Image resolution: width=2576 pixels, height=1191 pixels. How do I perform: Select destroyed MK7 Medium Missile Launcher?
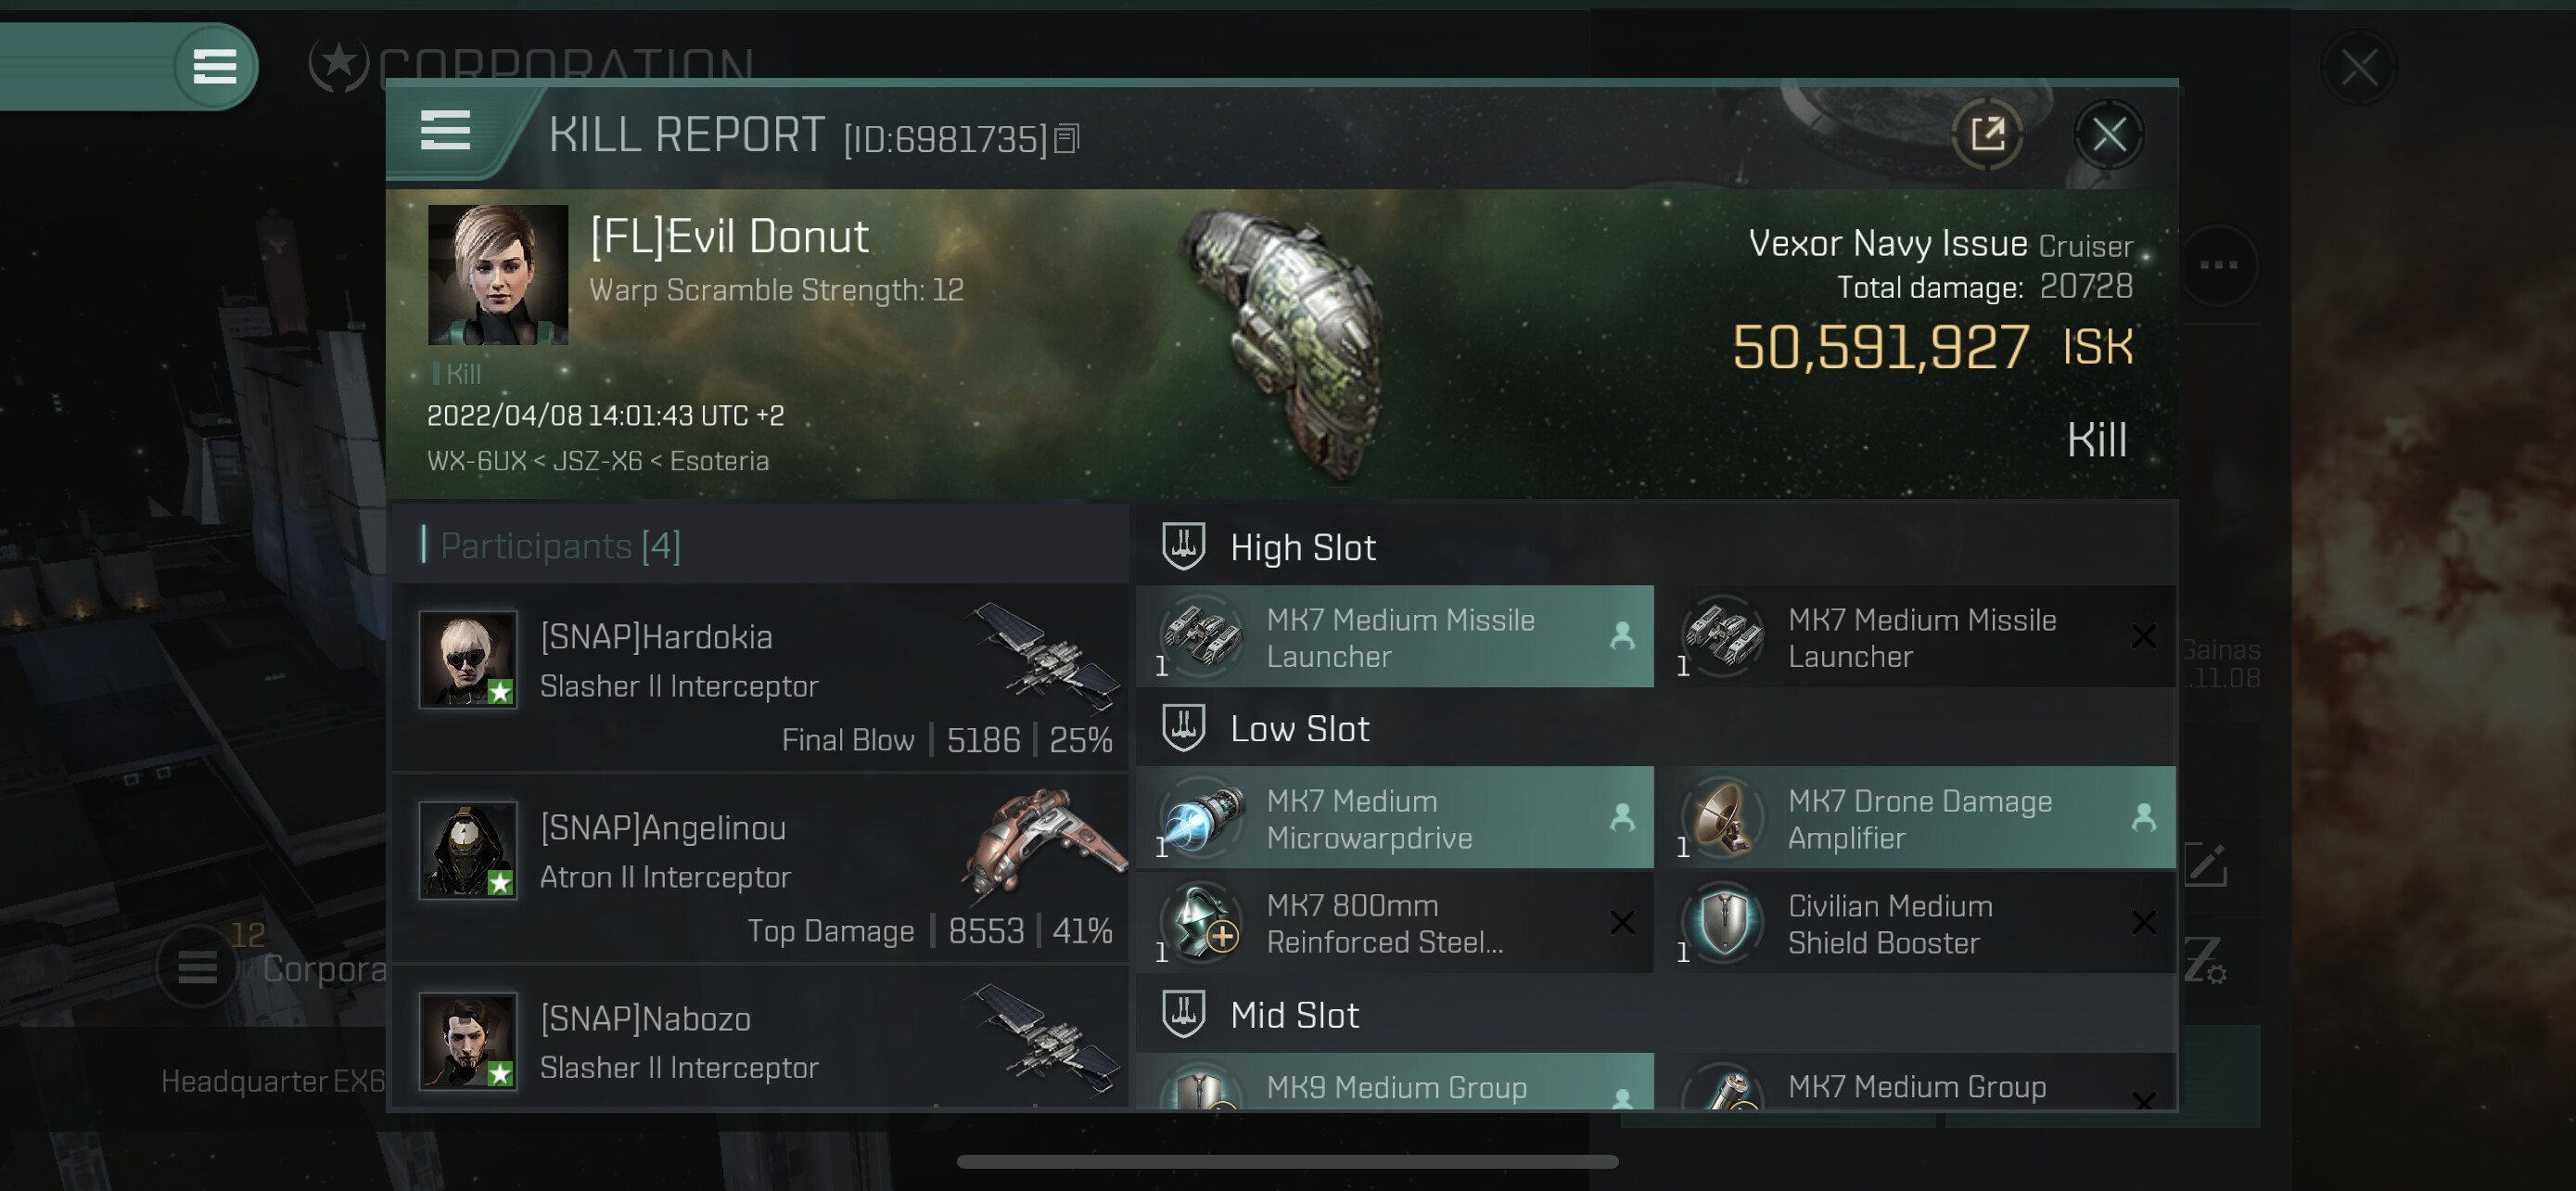click(x=1926, y=637)
